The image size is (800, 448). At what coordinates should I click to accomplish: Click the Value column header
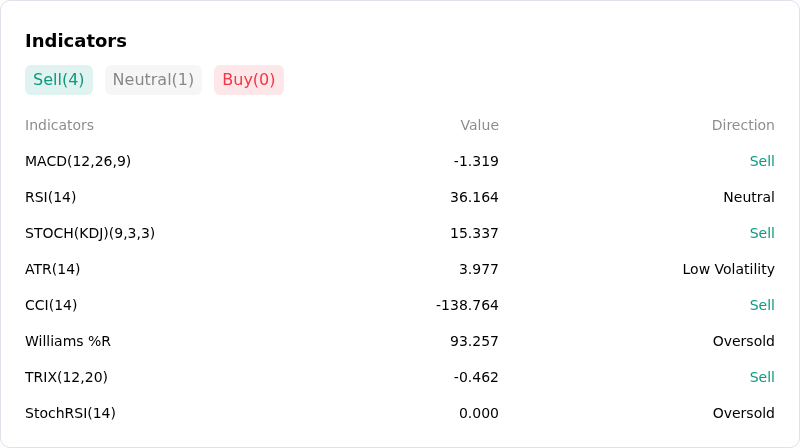(479, 125)
